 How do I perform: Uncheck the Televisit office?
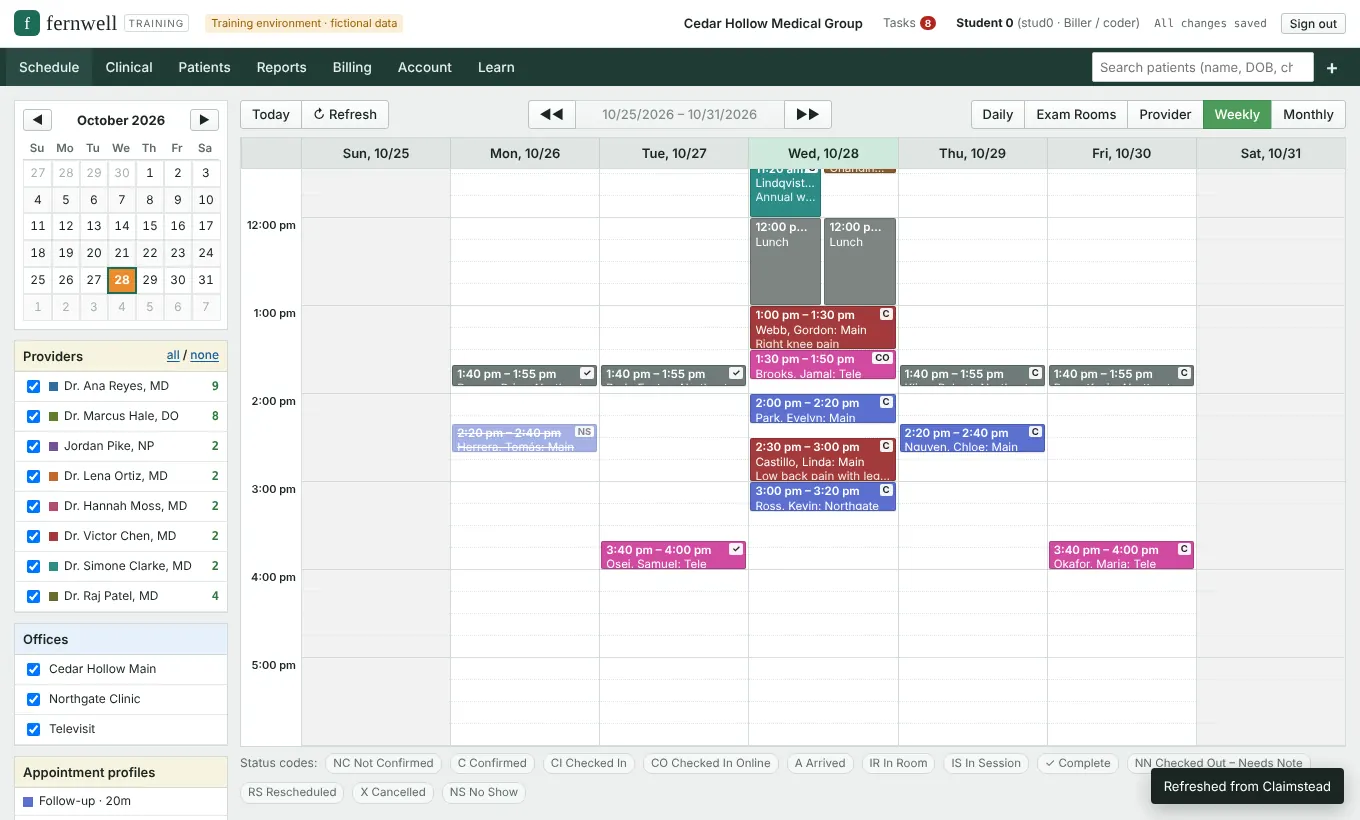(34, 729)
